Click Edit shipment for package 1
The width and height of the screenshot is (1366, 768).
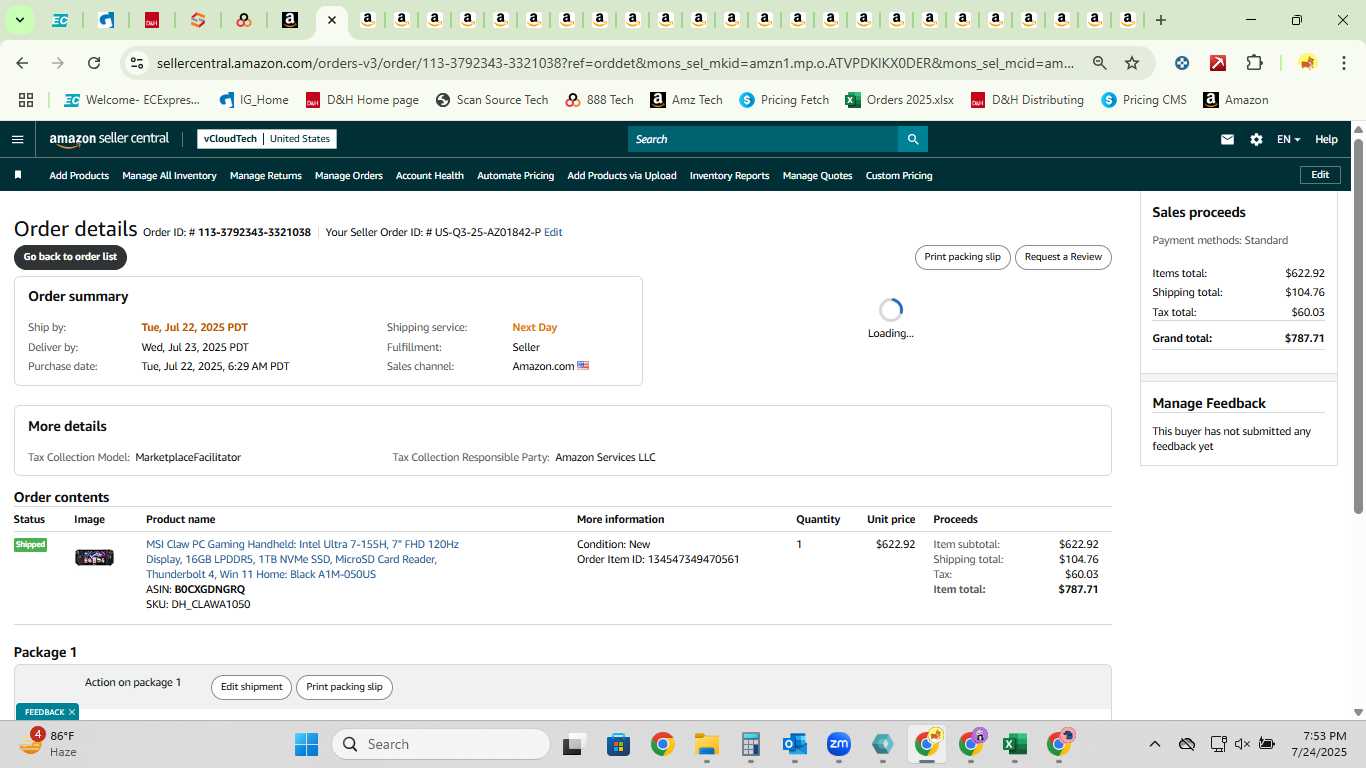click(x=251, y=687)
